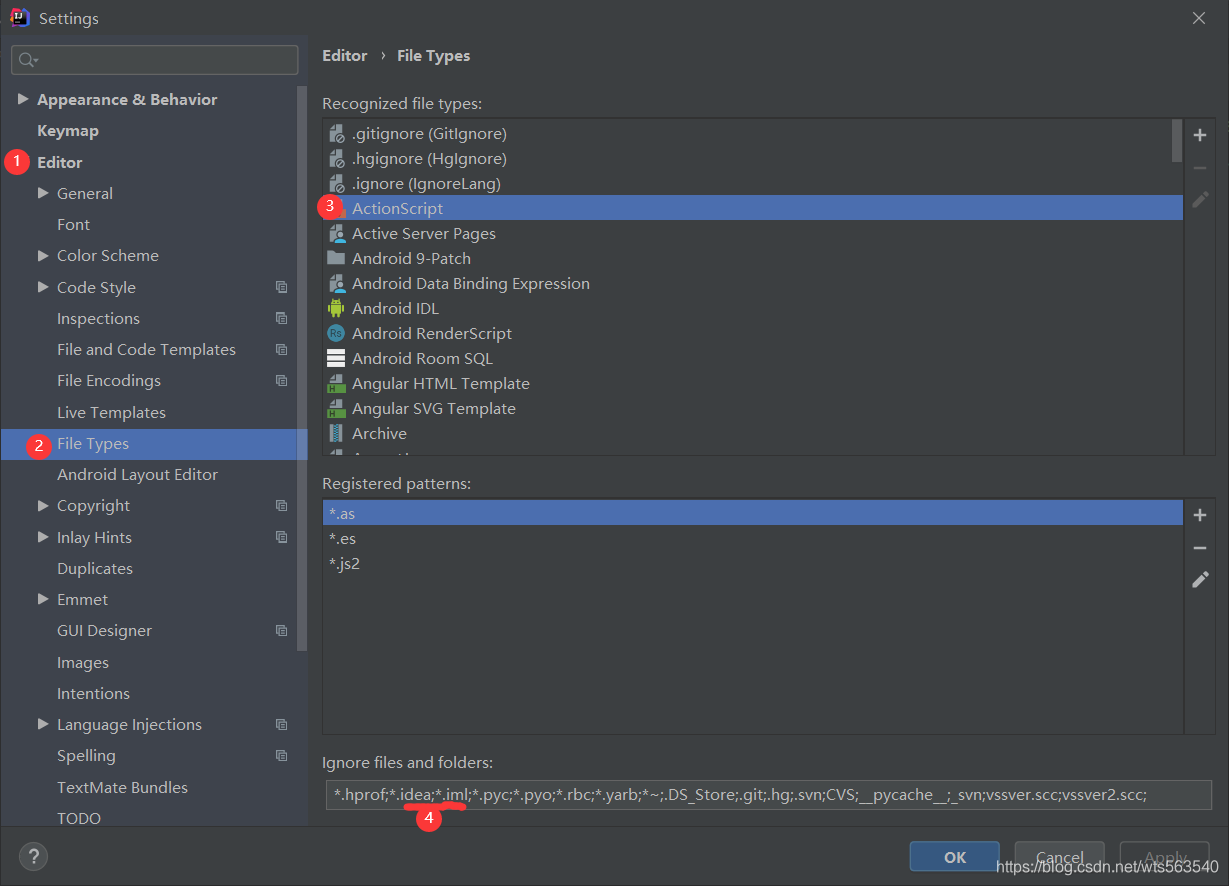Image resolution: width=1229 pixels, height=886 pixels.
Task: Open the Inspections settings page
Action: (x=98, y=319)
